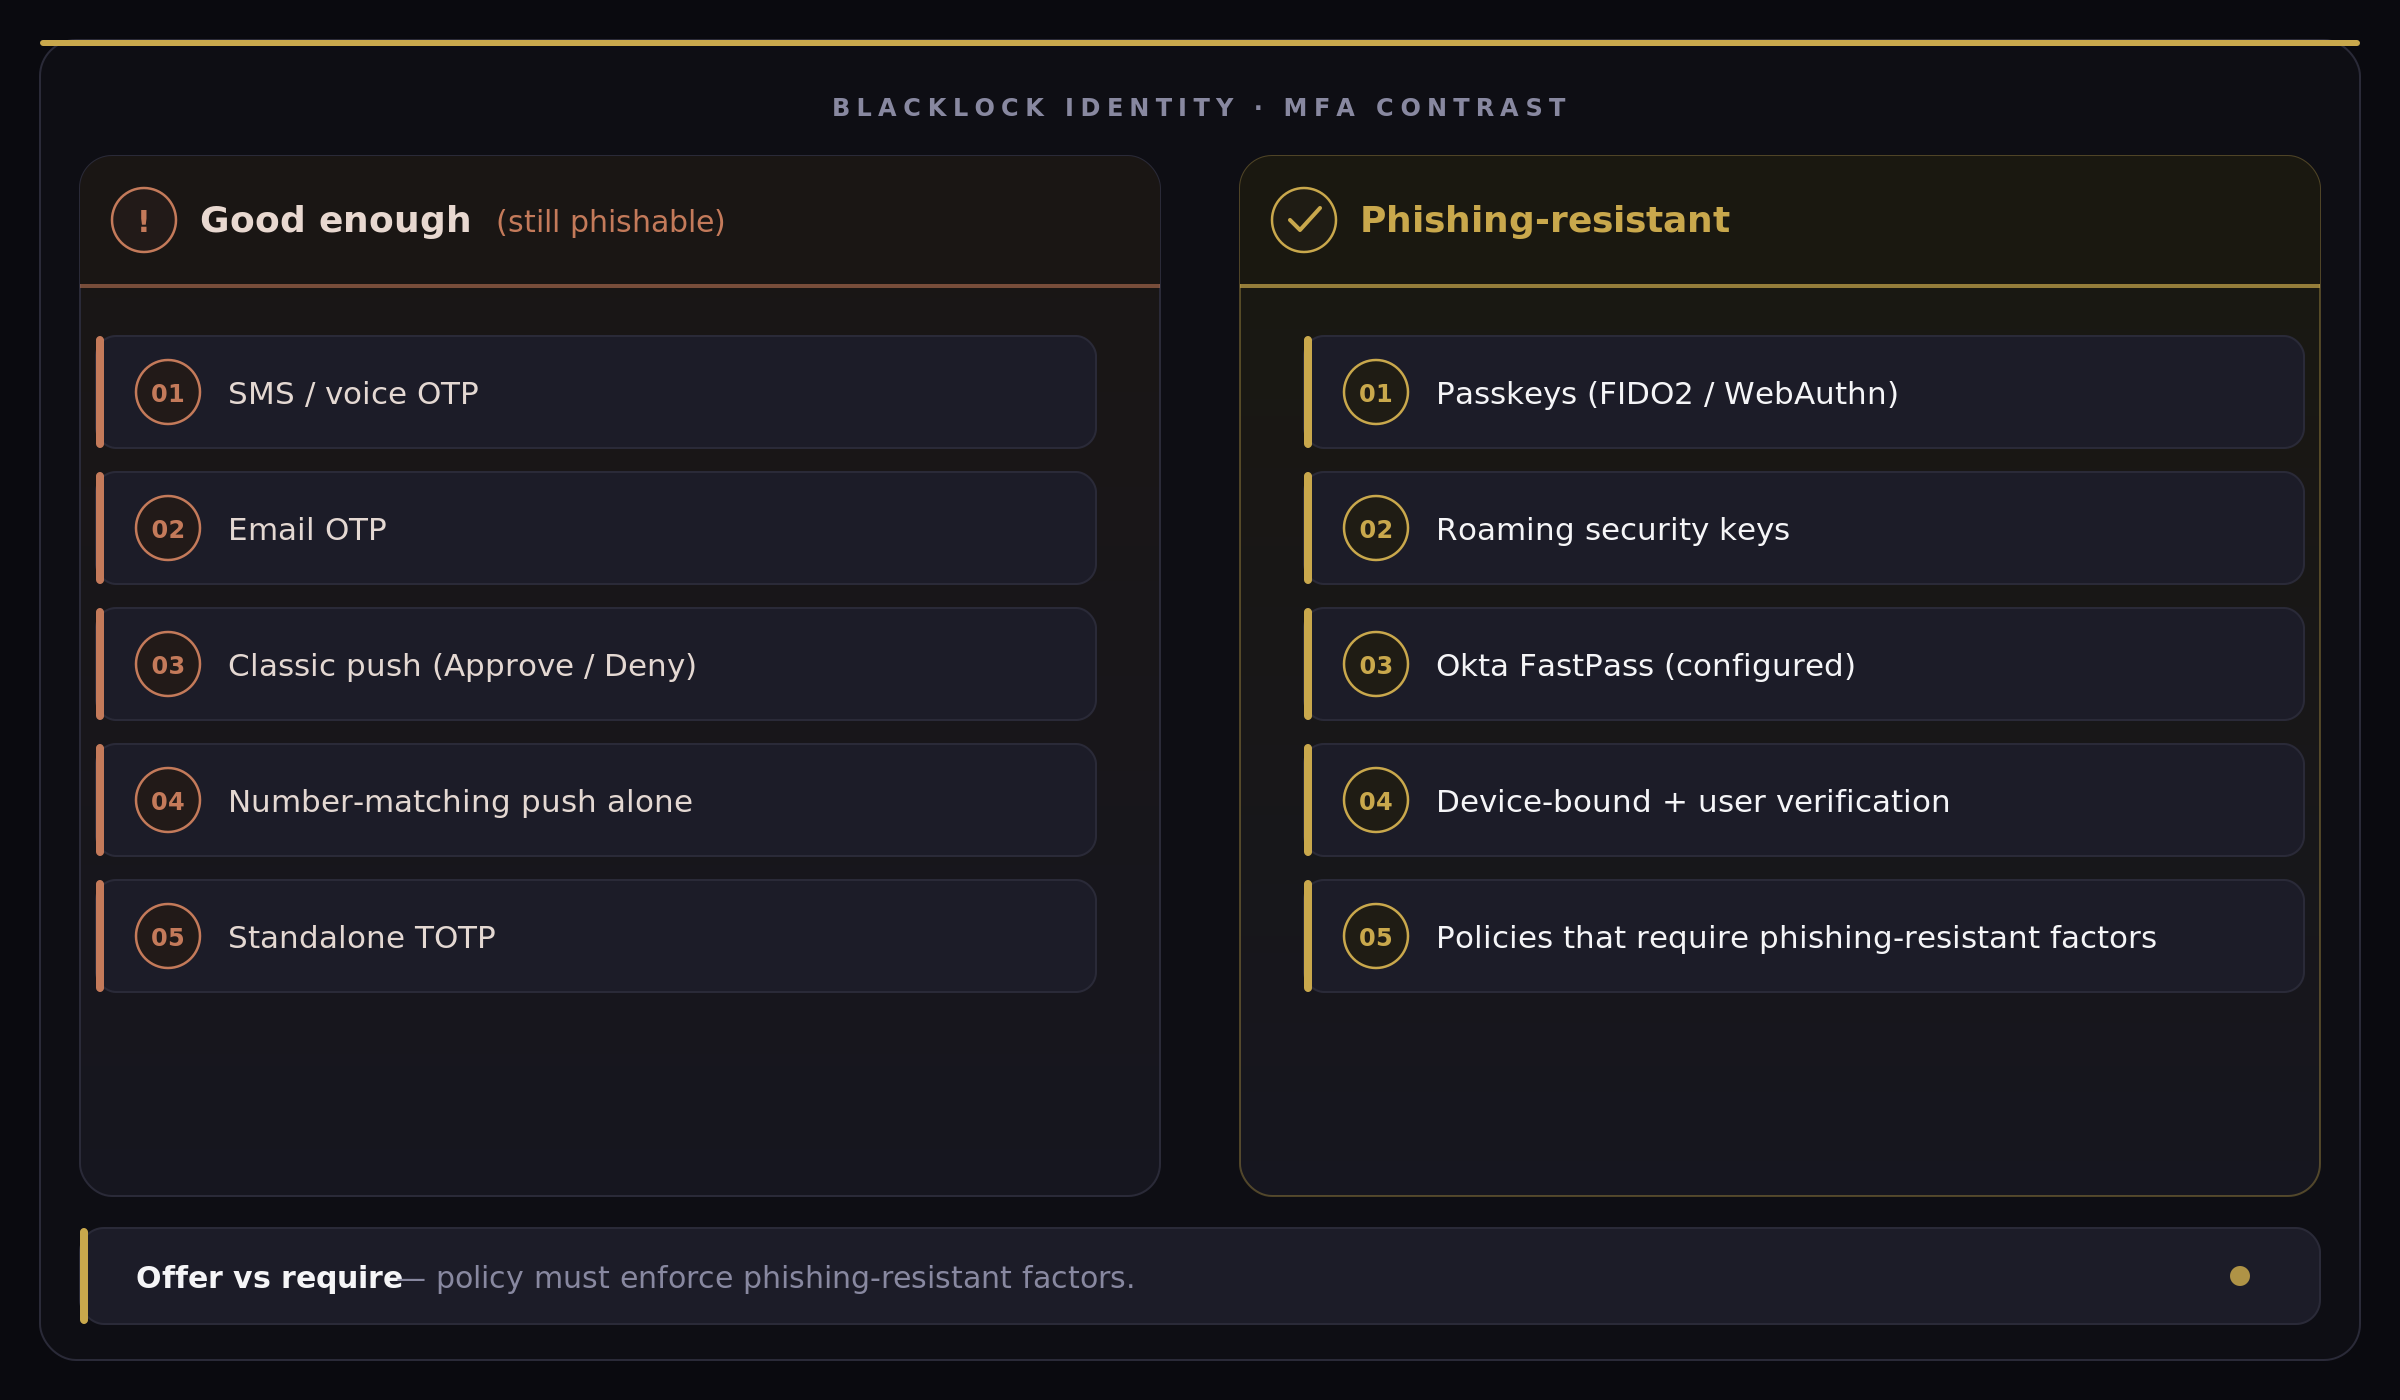
Task: Click the 01 badge next to SMS / voice OTP
Action: (x=168, y=392)
